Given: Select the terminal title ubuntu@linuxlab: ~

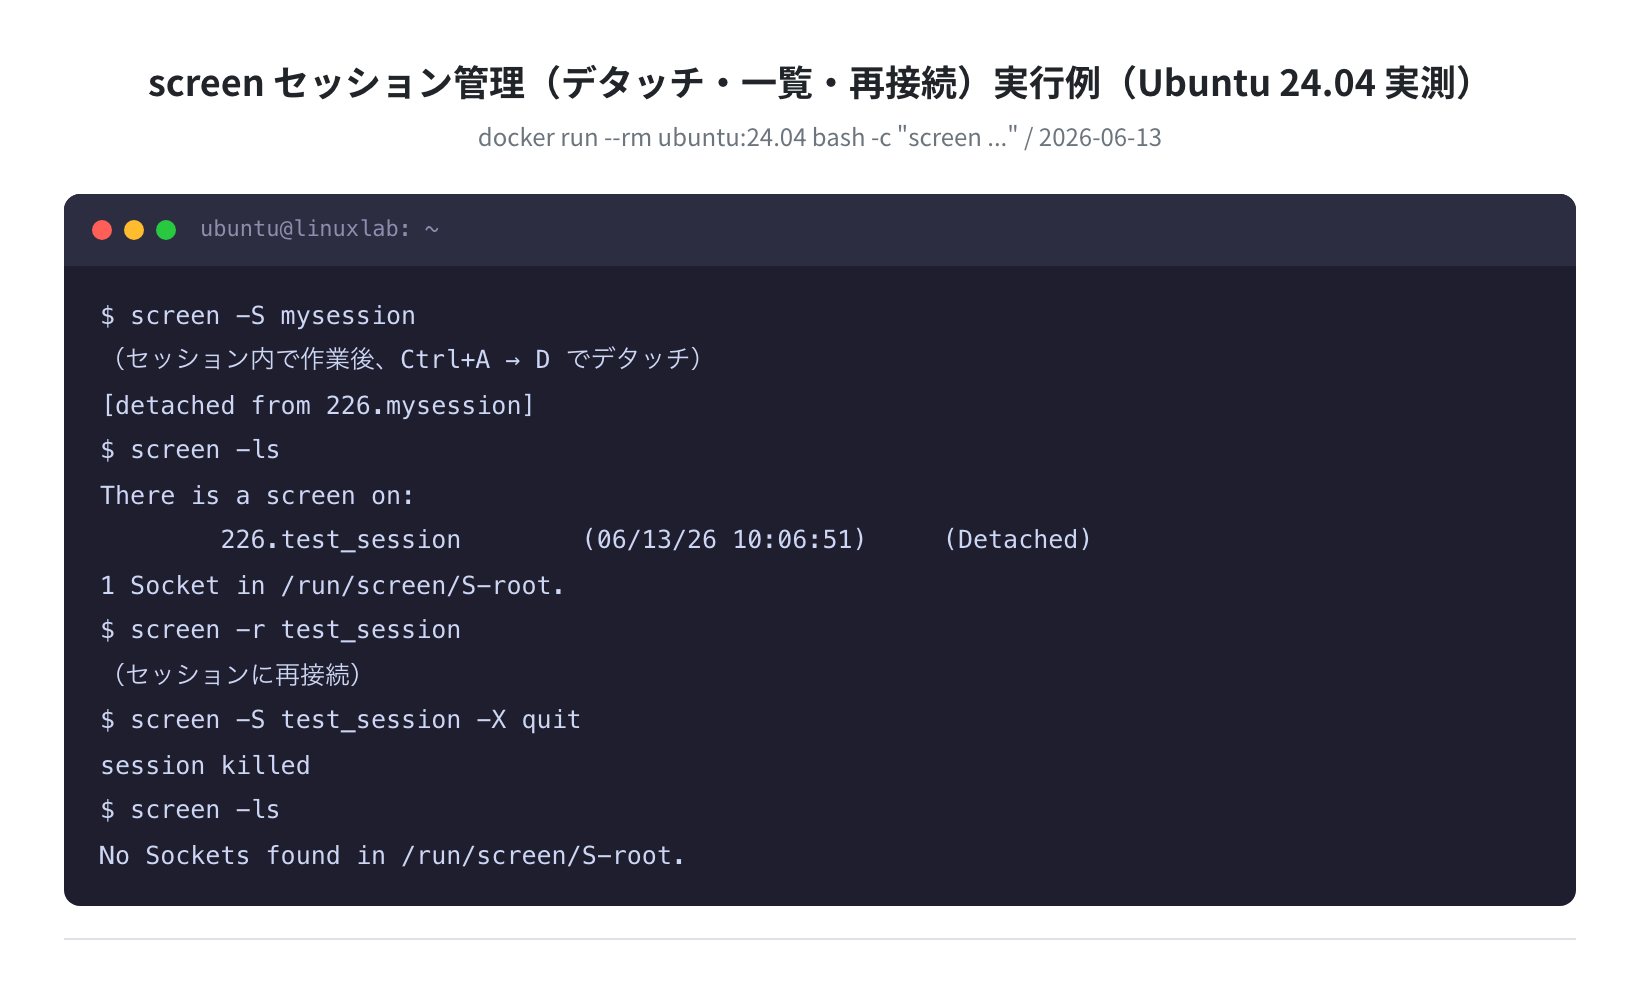Looking at the screenshot, I should pos(319,229).
